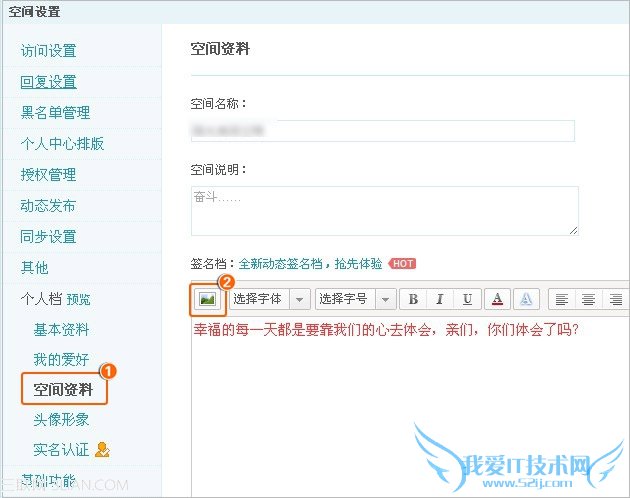The image size is (630, 498).
Task: Click inside the signature editor text area
Action: coord(411,407)
